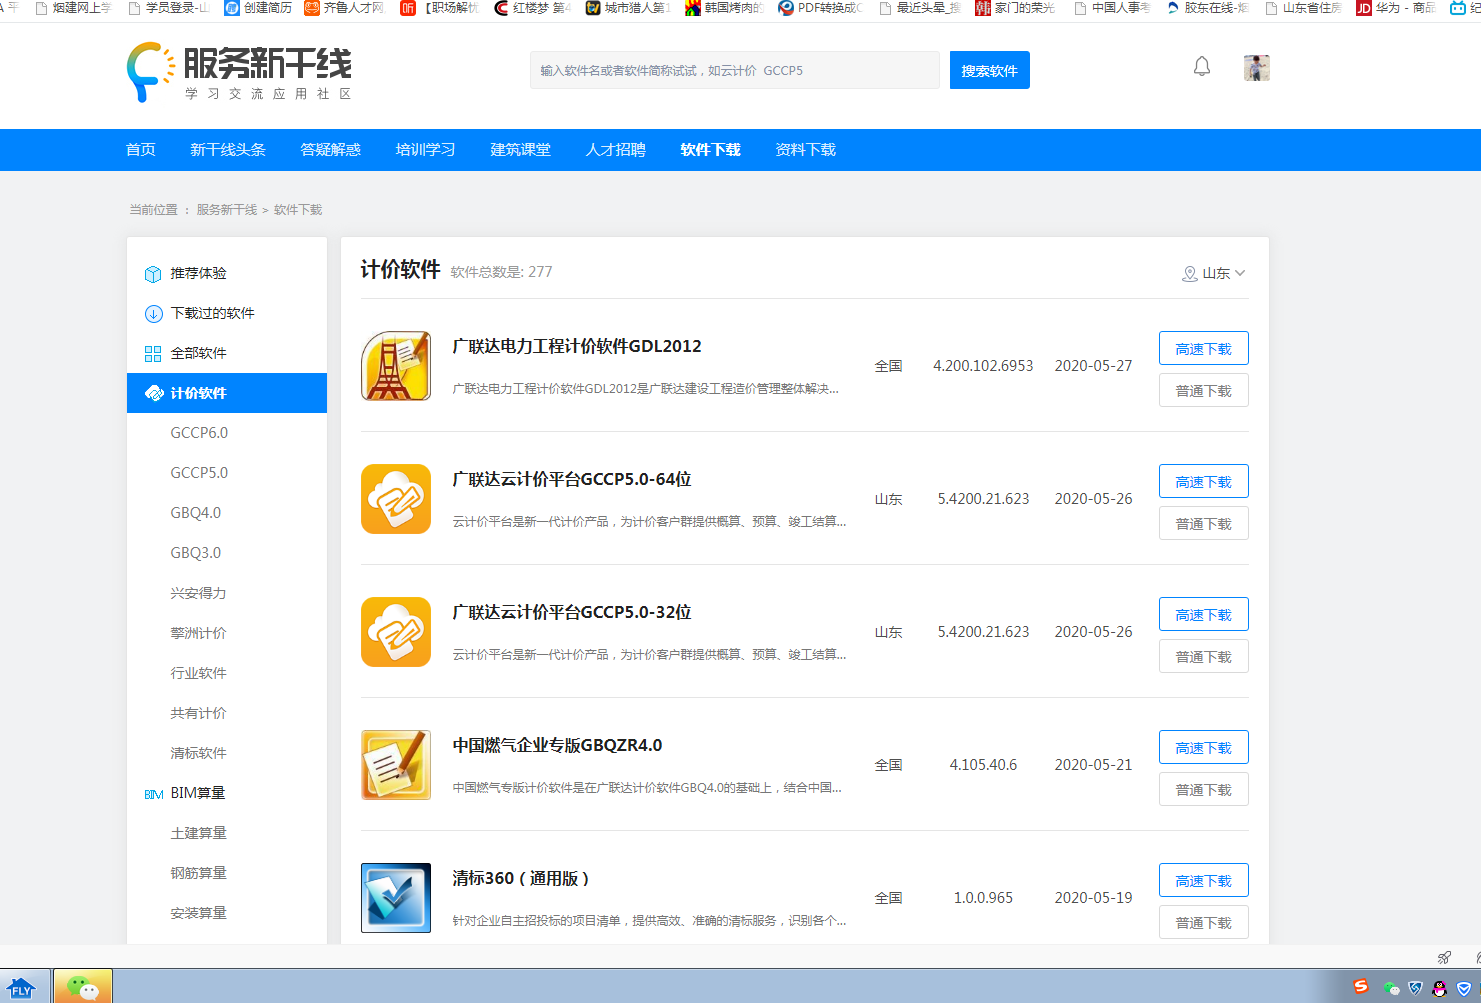Open the FLY start button in taskbar

20,988
